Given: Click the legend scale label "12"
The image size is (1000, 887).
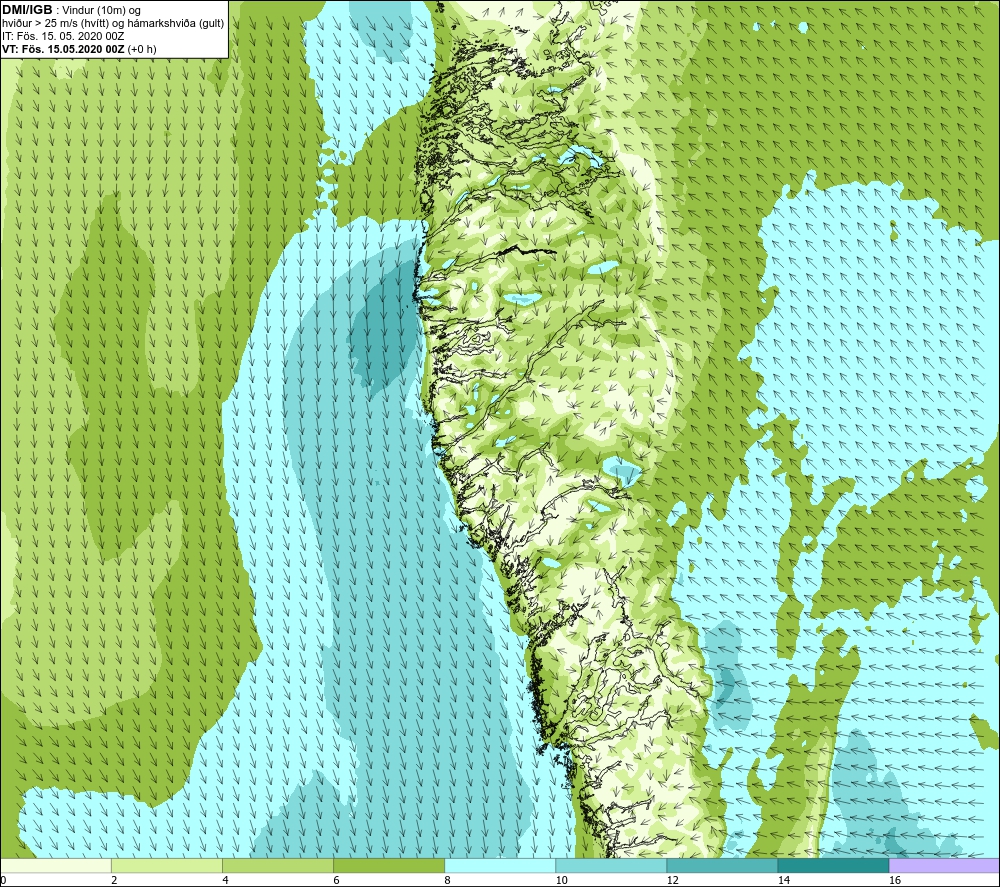Looking at the screenshot, I should point(672,880).
